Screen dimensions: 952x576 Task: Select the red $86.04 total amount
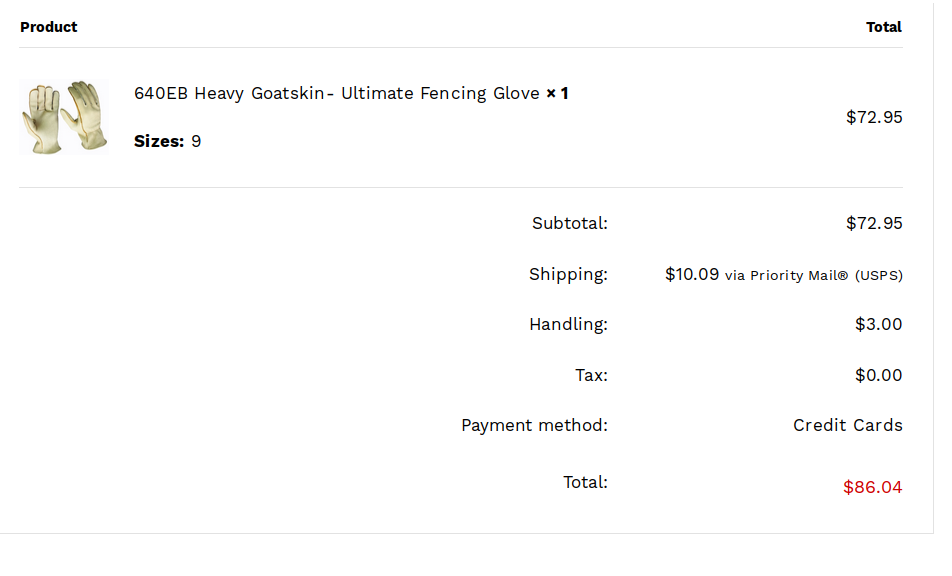(872, 487)
